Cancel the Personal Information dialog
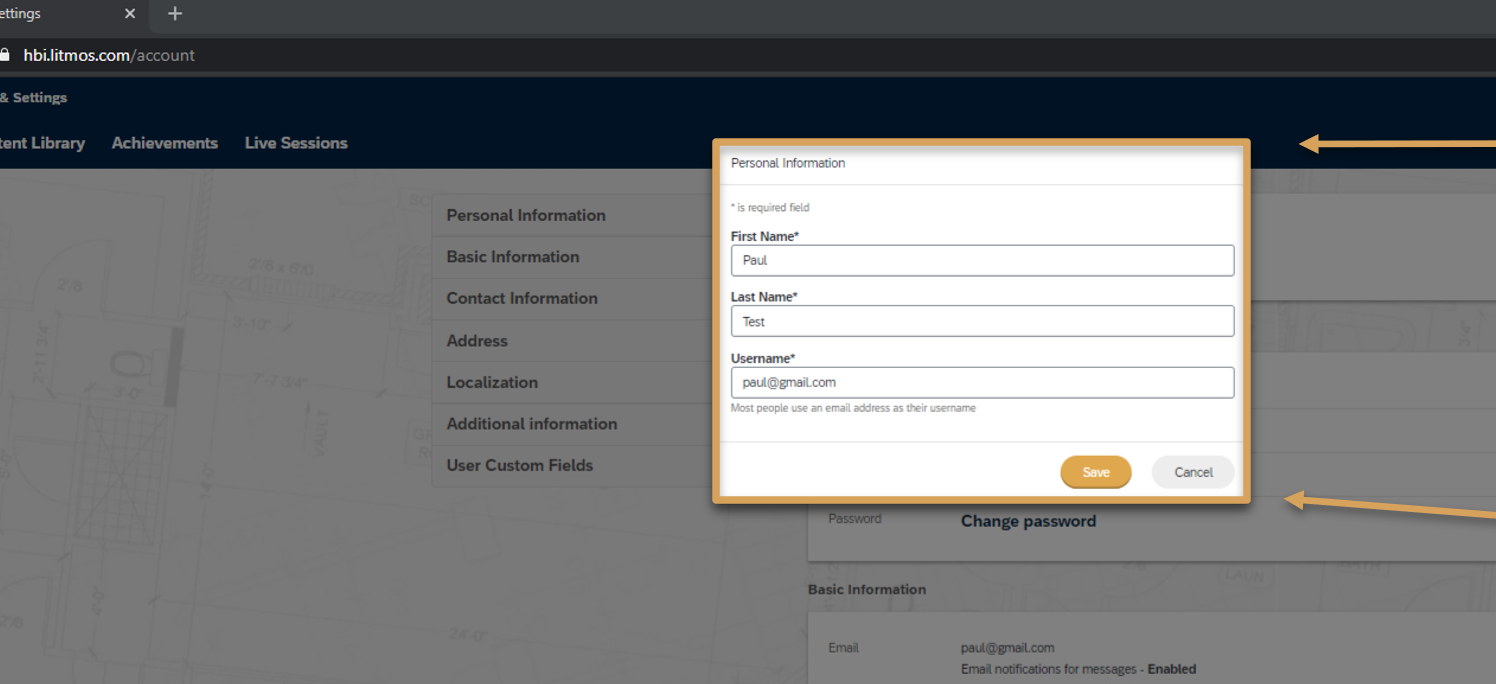This screenshot has width=1496, height=684. [1193, 472]
